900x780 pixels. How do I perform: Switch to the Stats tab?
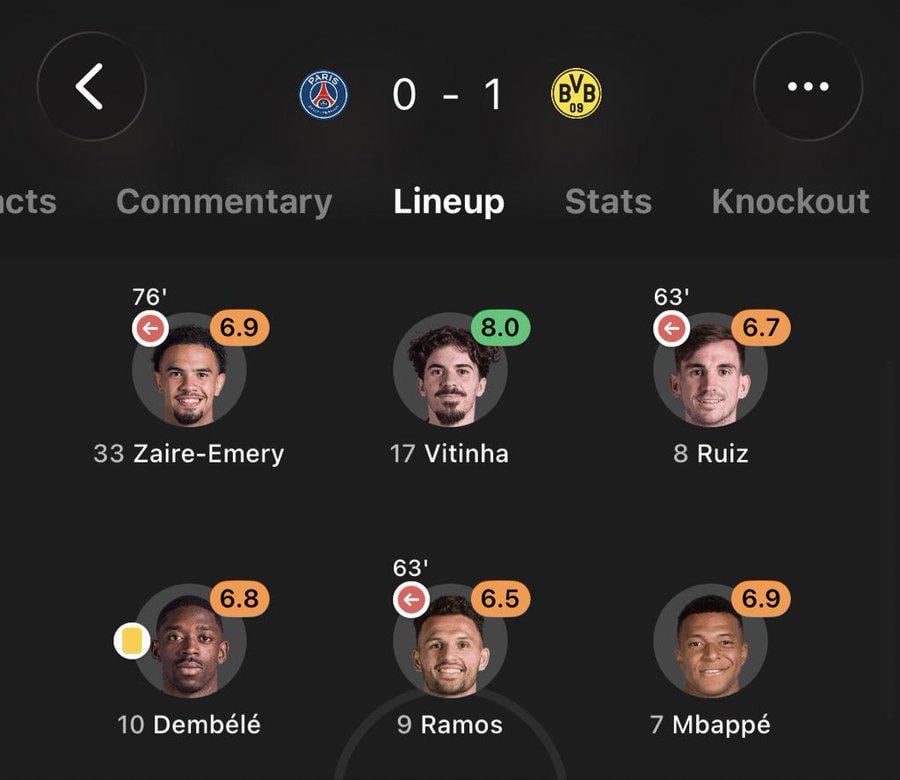pyautogui.click(x=608, y=202)
